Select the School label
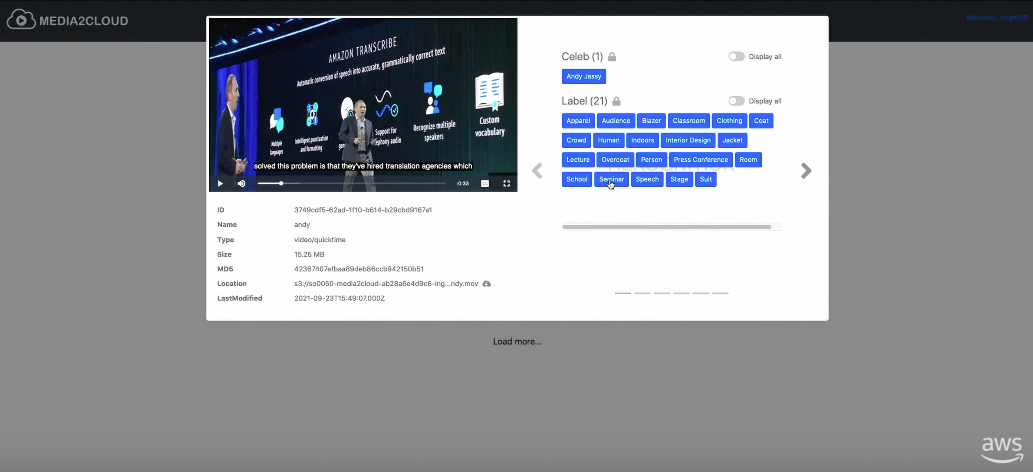Image resolution: width=1033 pixels, height=472 pixels. click(577, 179)
